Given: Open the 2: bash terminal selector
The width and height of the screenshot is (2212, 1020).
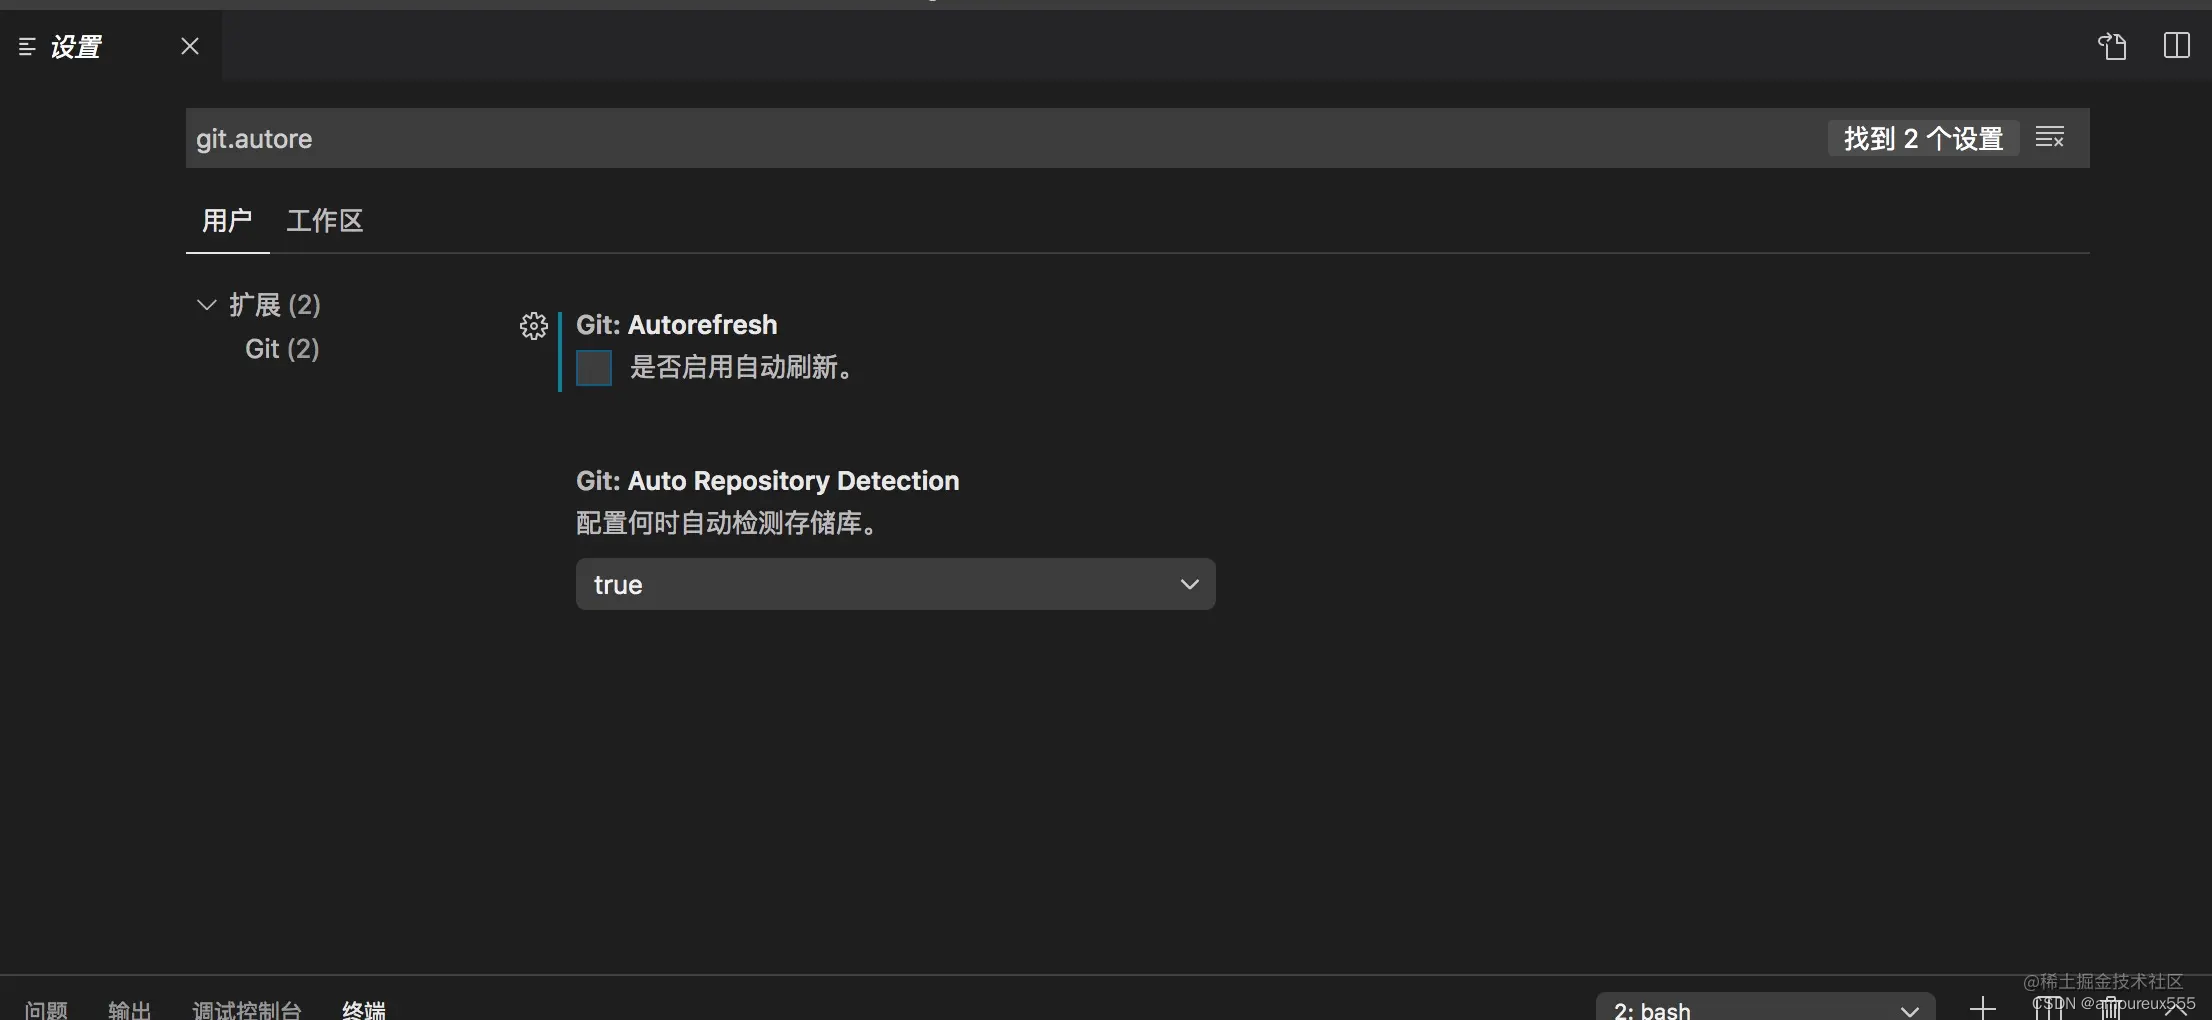Looking at the screenshot, I should [1765, 1009].
